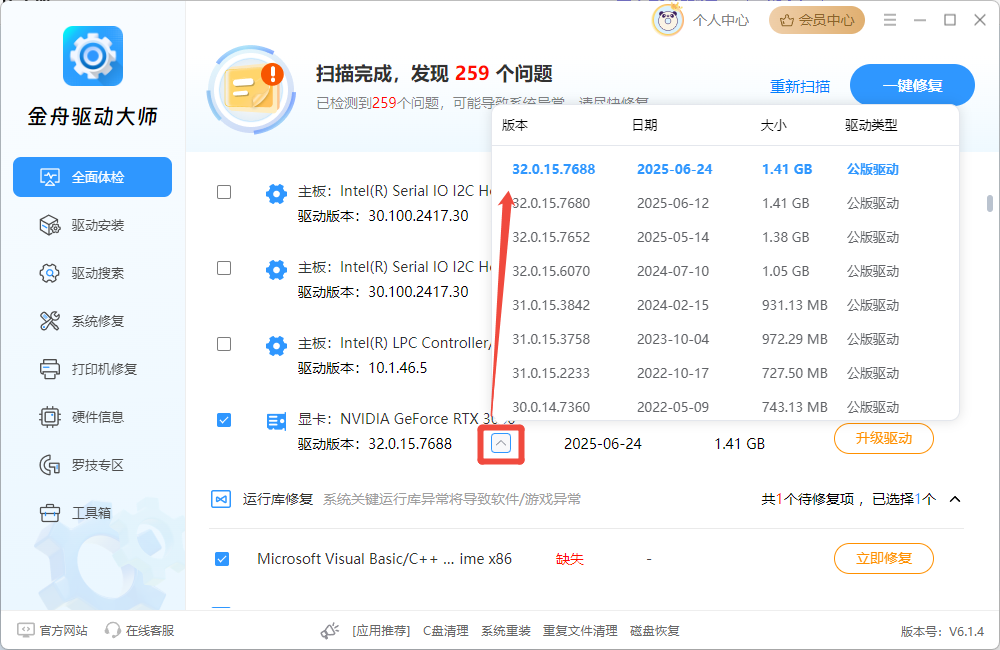Switch to 驱动搜索 section
The height and width of the screenshot is (650, 1000).
pyautogui.click(x=92, y=273)
